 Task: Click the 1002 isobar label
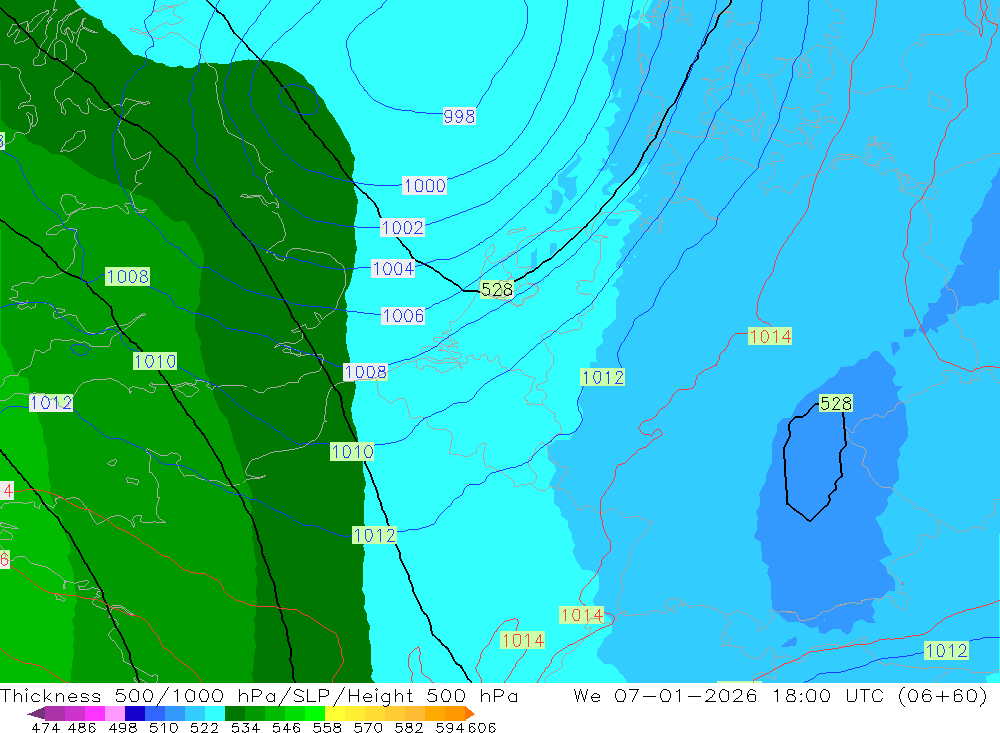click(x=402, y=228)
